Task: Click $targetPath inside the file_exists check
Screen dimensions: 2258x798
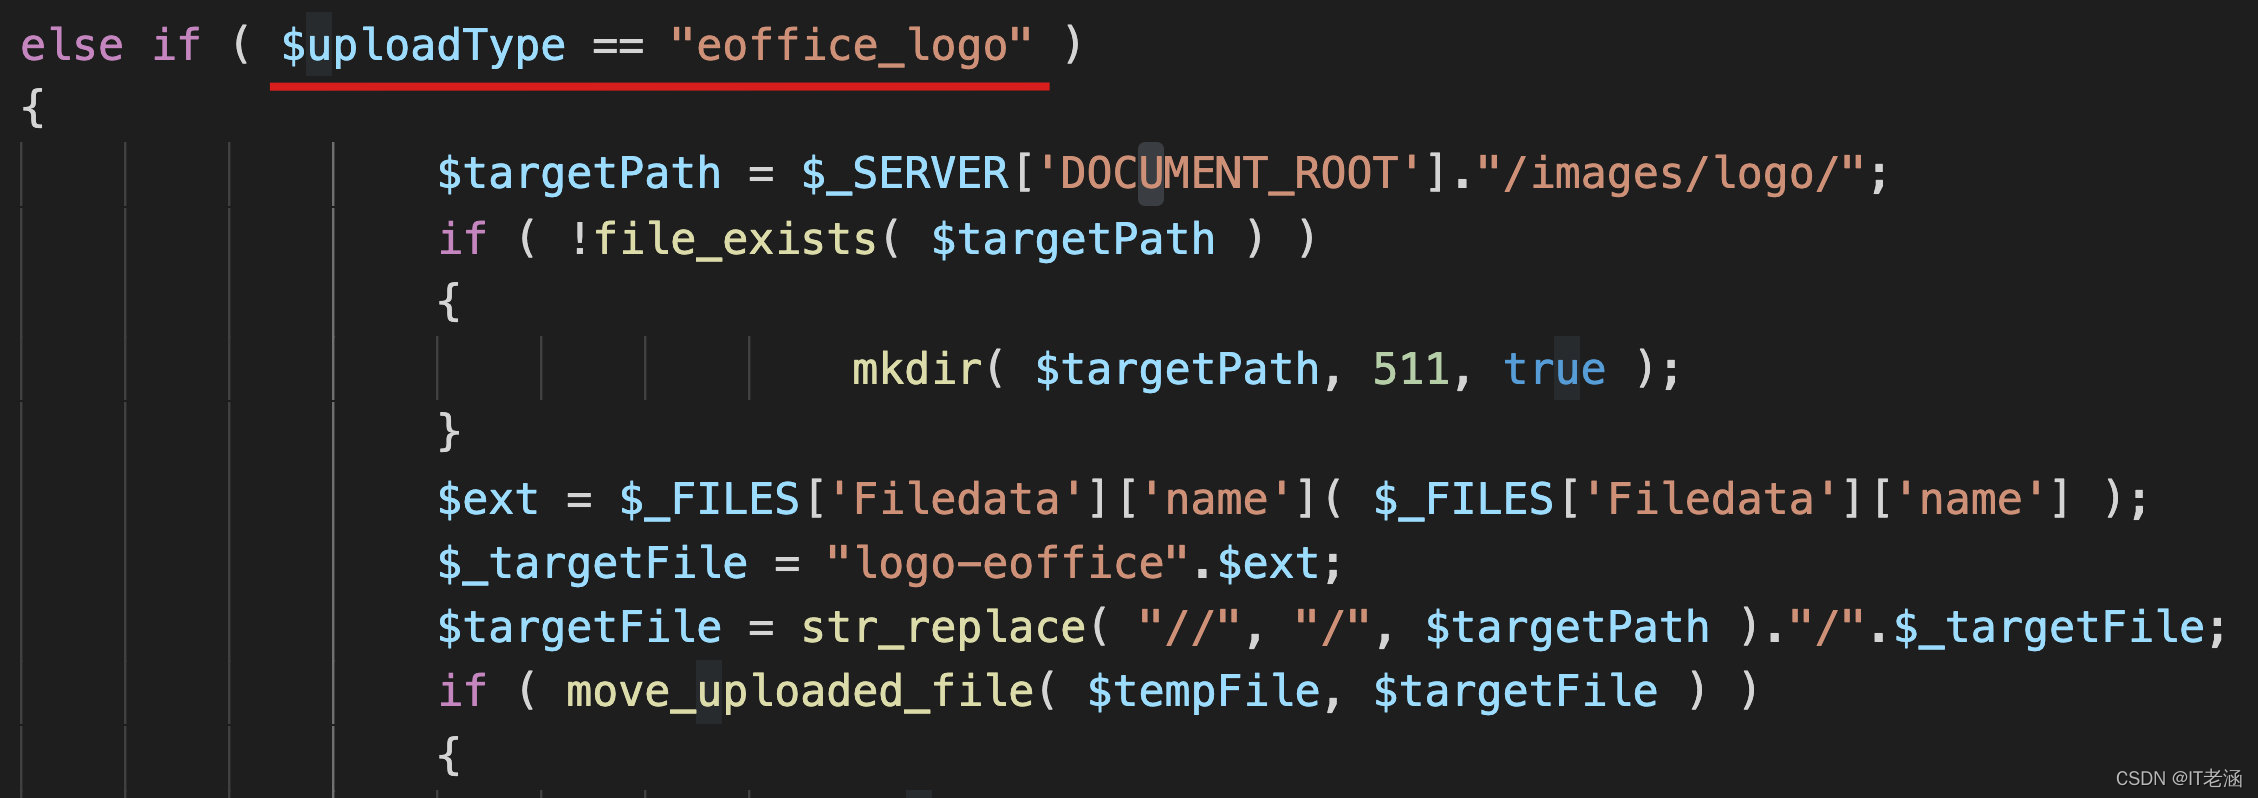Action: (1073, 240)
